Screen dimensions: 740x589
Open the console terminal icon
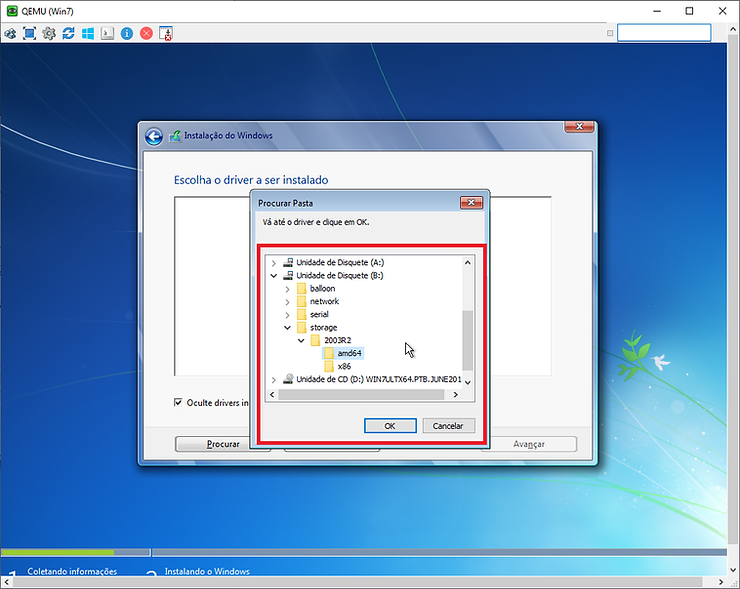click(107, 34)
